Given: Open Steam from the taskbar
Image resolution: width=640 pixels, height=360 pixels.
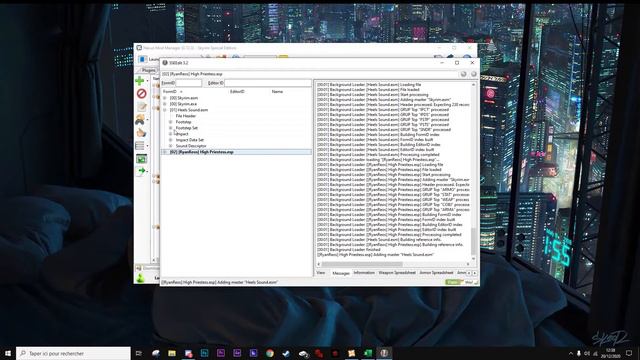Looking at the screenshot, I should 286,353.
